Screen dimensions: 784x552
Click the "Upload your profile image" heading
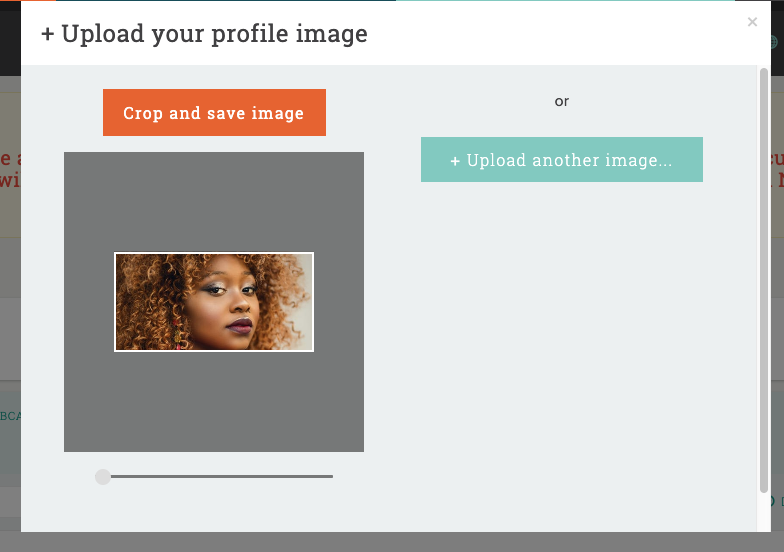(x=214, y=34)
